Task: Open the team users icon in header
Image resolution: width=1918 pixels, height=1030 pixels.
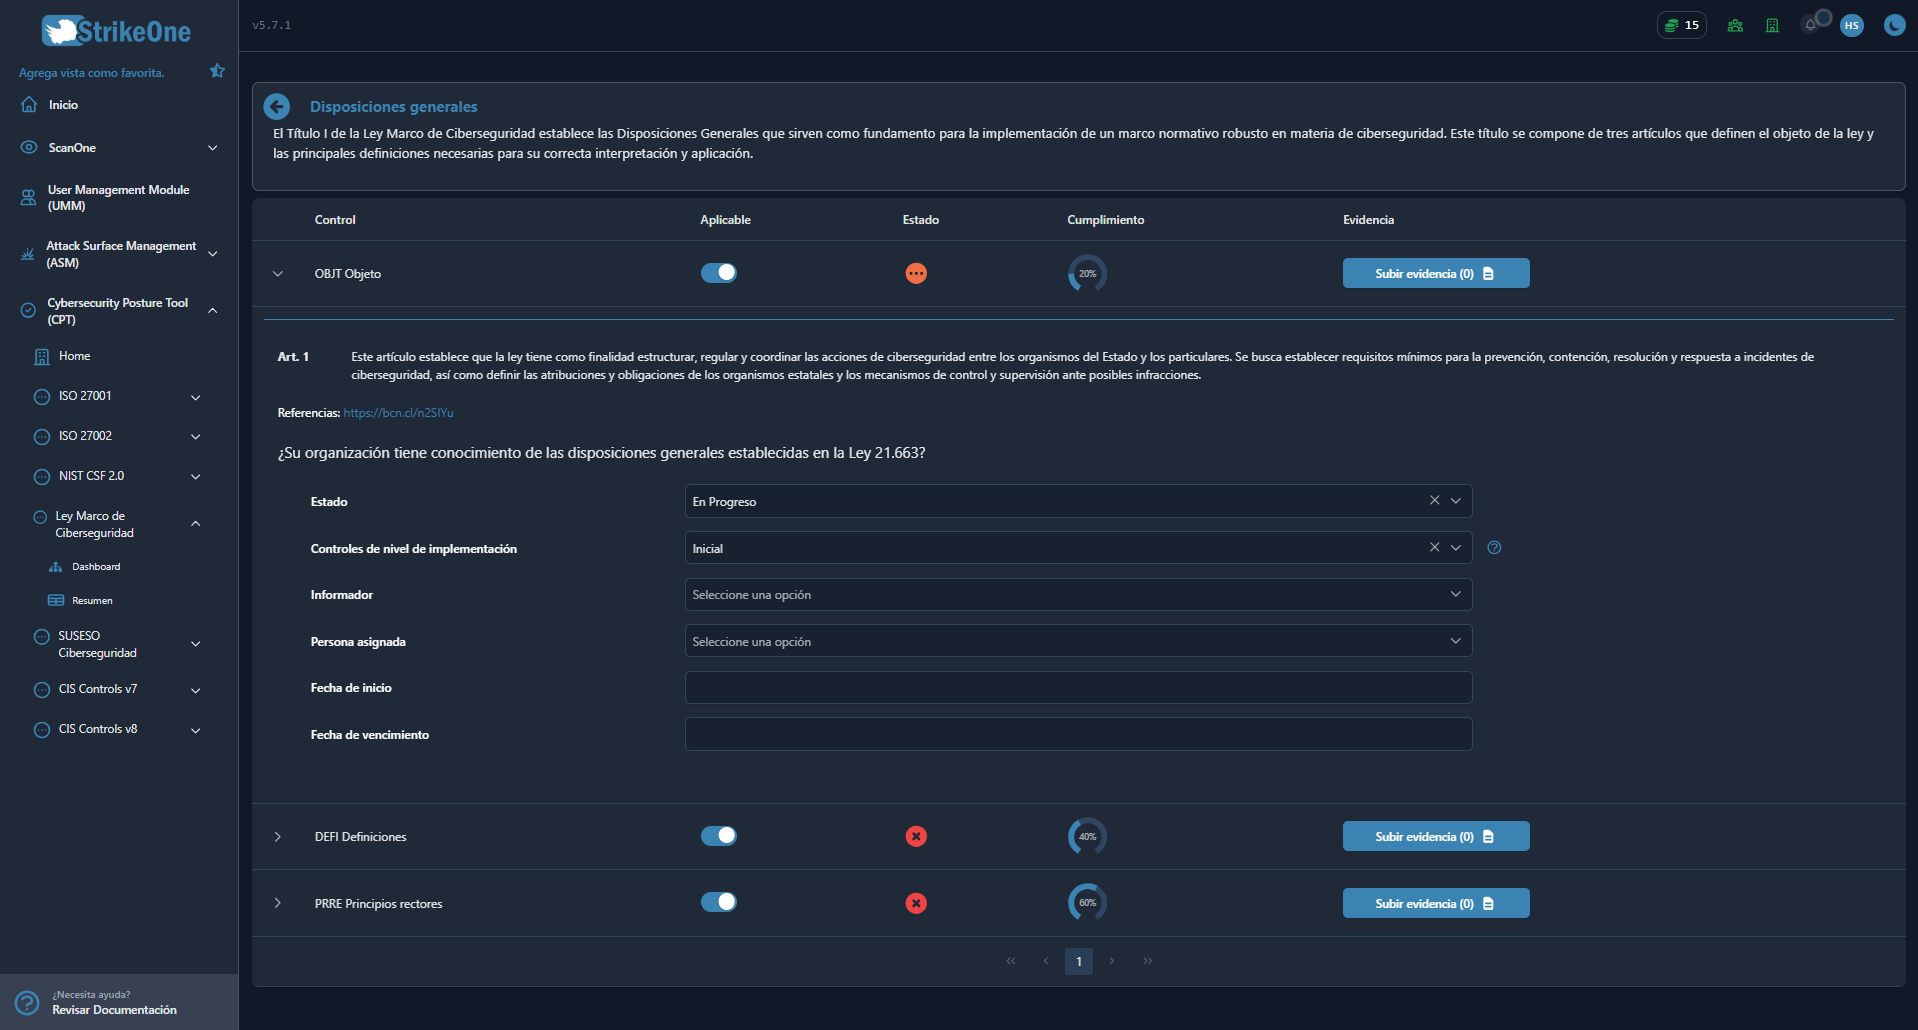Action: (x=1735, y=26)
